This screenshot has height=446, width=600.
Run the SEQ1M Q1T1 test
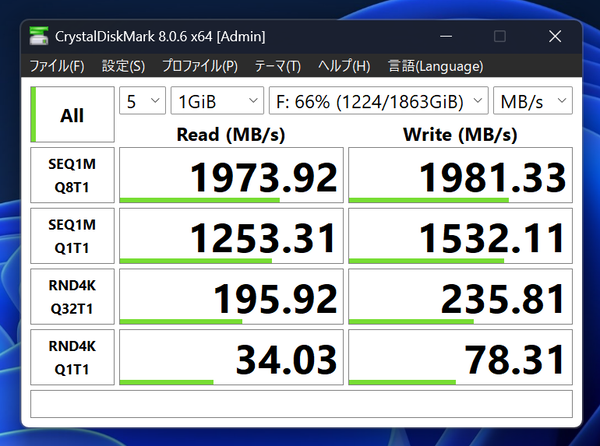72,237
